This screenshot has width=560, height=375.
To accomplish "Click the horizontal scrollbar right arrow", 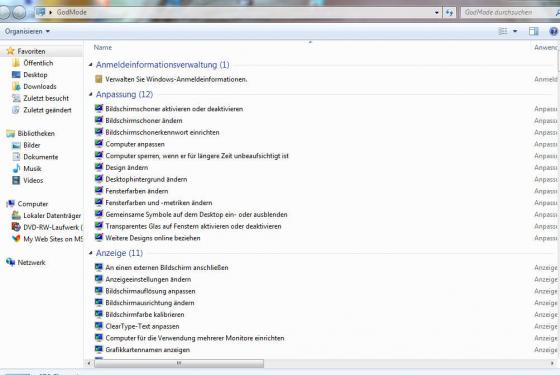I will click(552, 363).
